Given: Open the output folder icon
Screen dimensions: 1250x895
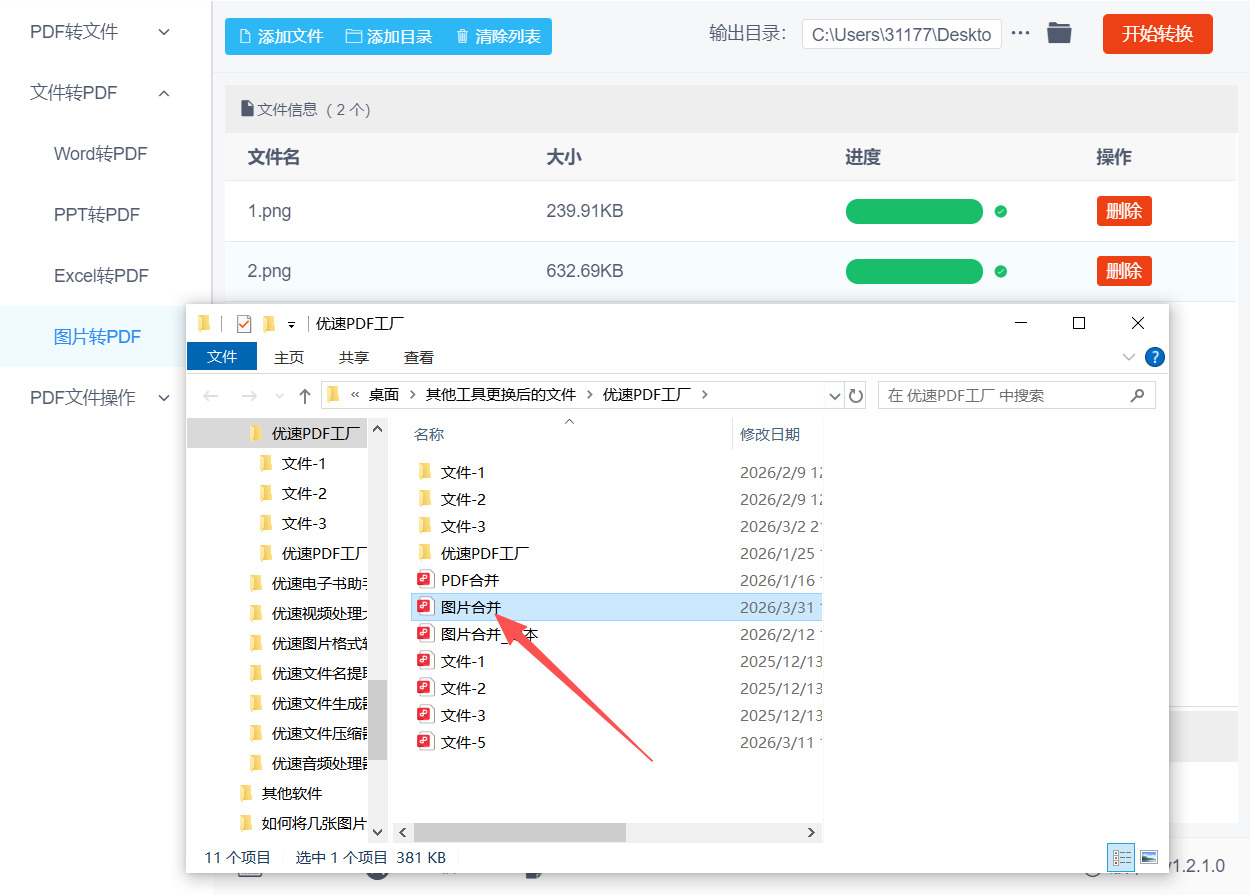Looking at the screenshot, I should [1059, 33].
